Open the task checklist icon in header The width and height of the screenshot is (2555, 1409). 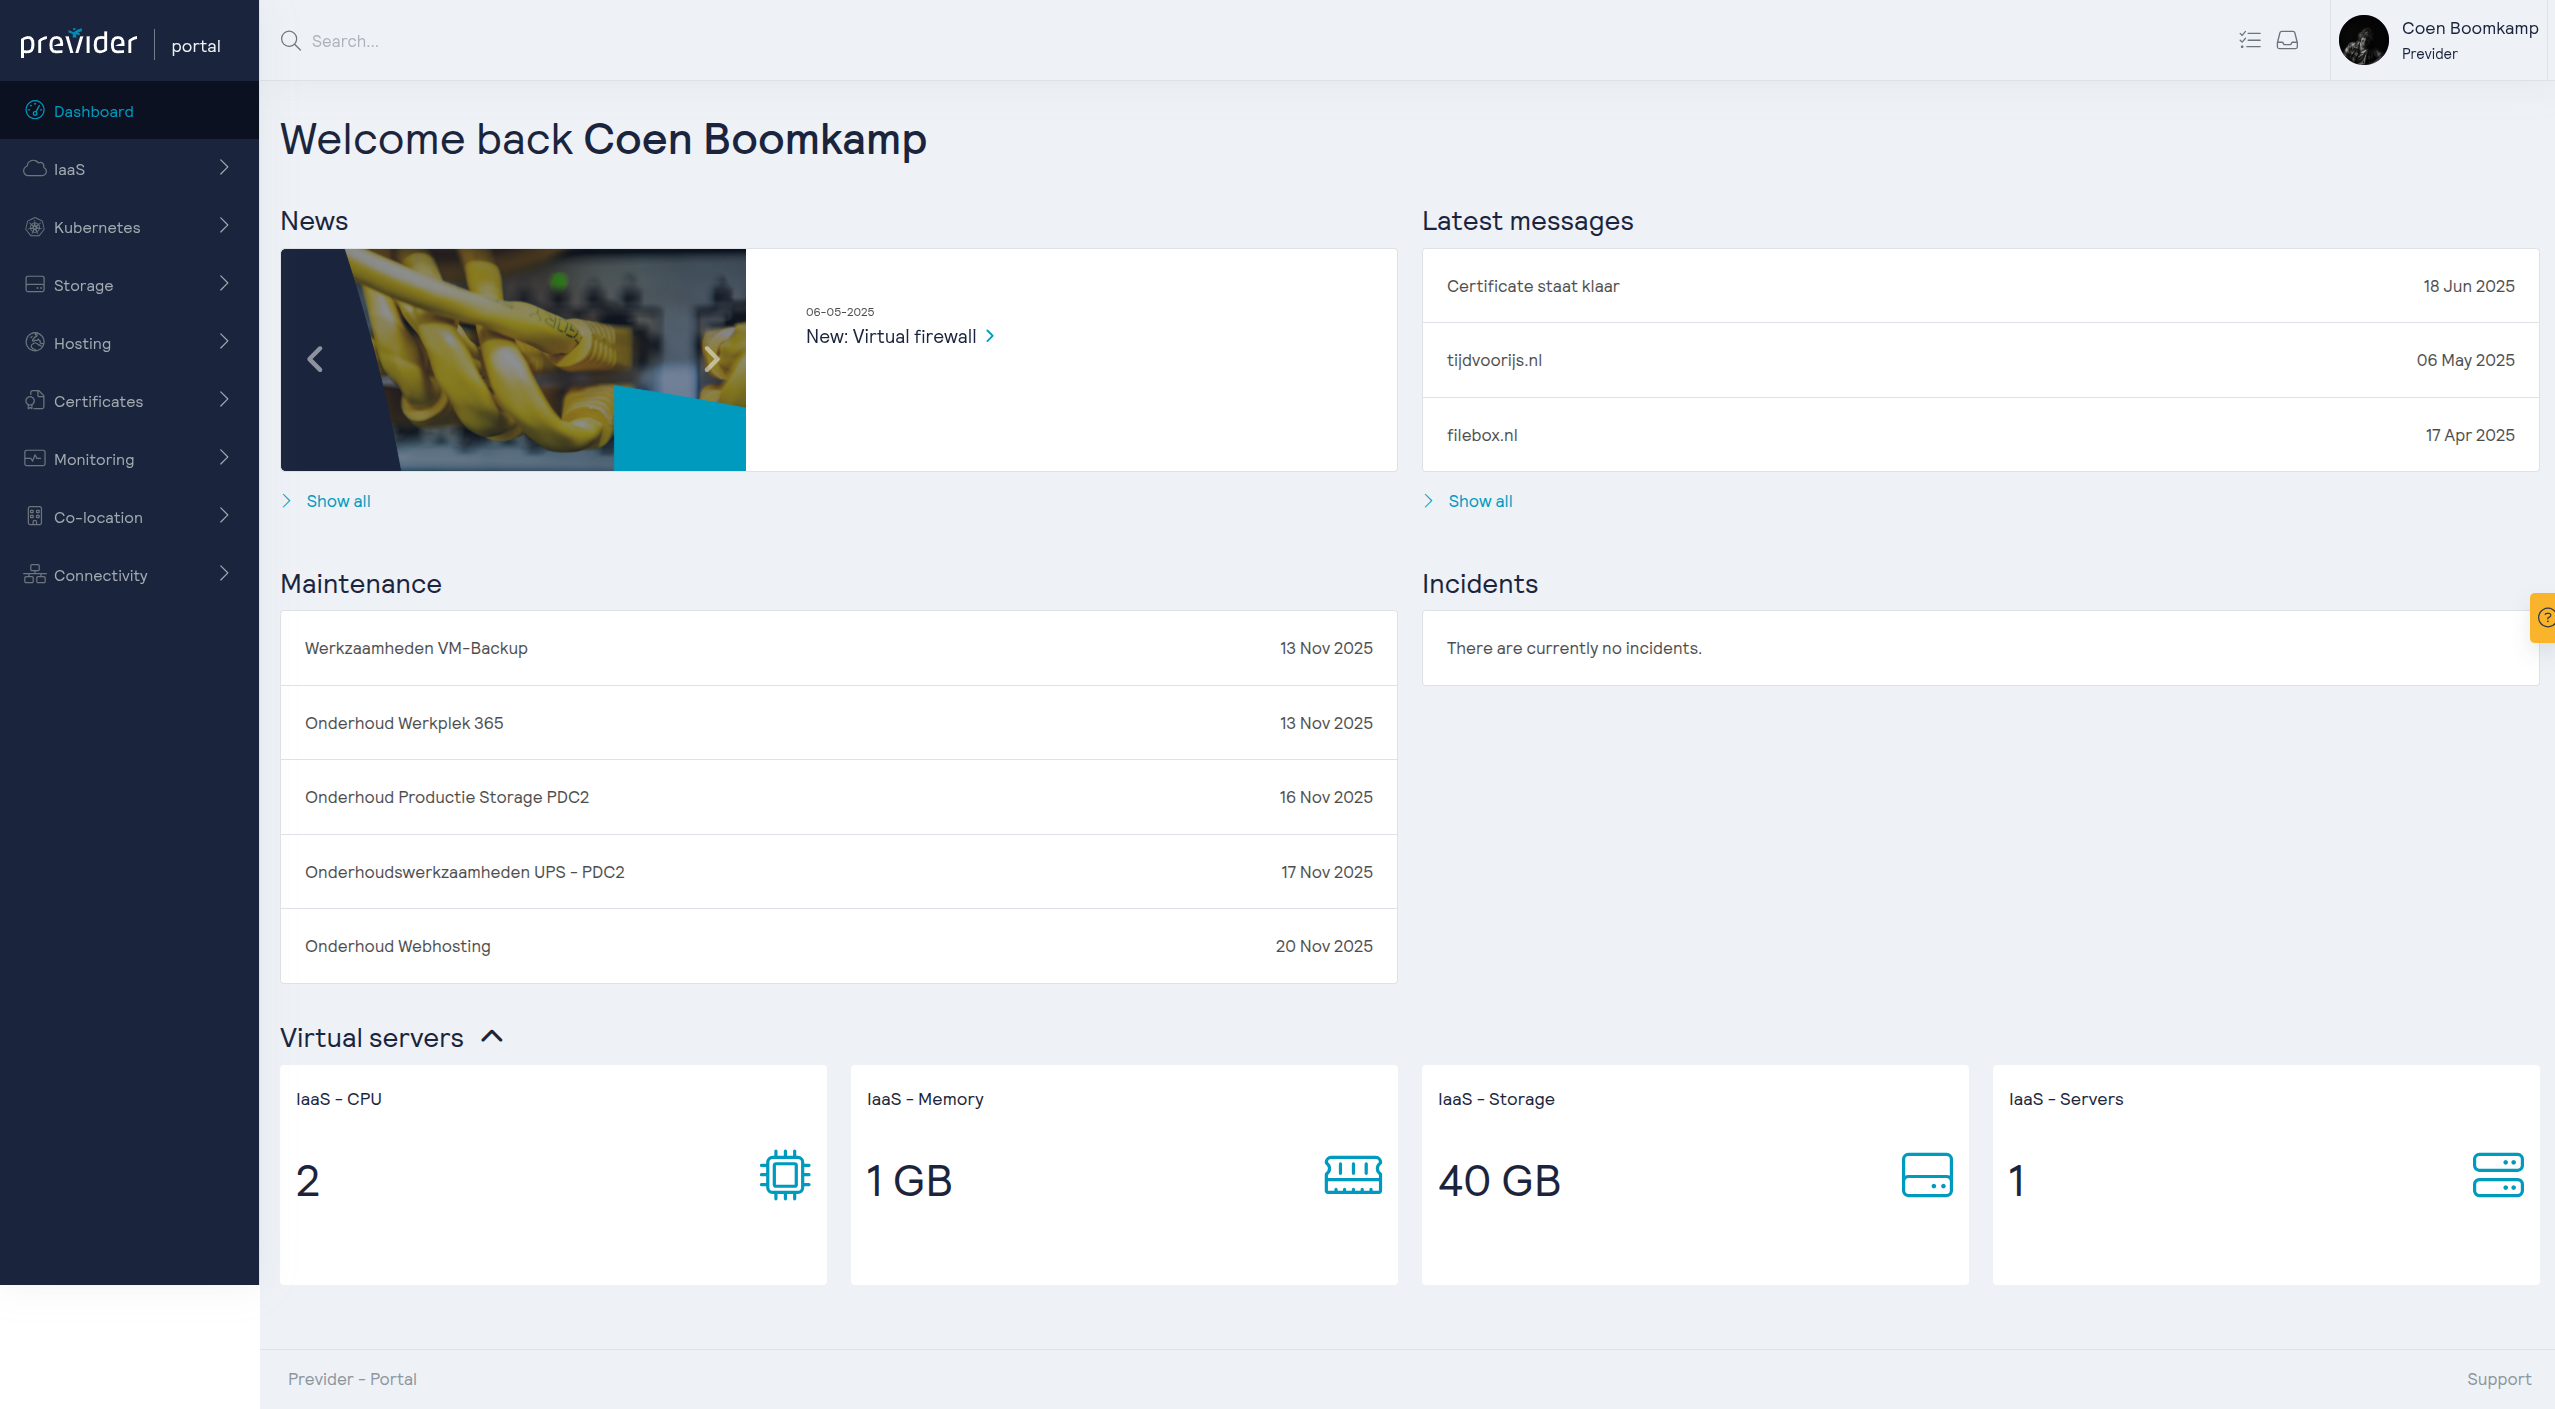pyautogui.click(x=2249, y=40)
